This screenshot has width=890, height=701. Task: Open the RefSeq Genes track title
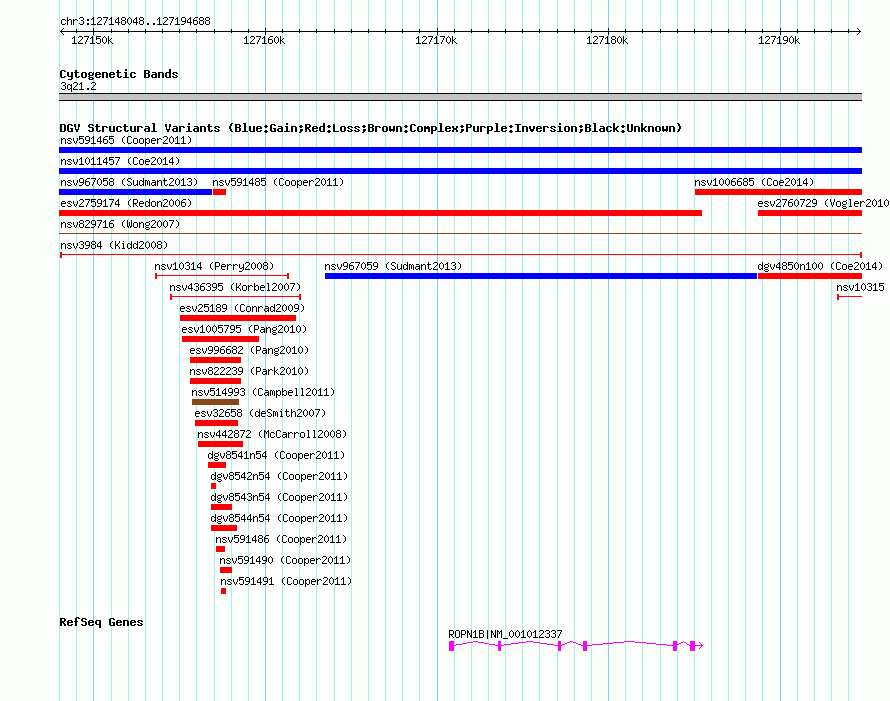coord(101,622)
